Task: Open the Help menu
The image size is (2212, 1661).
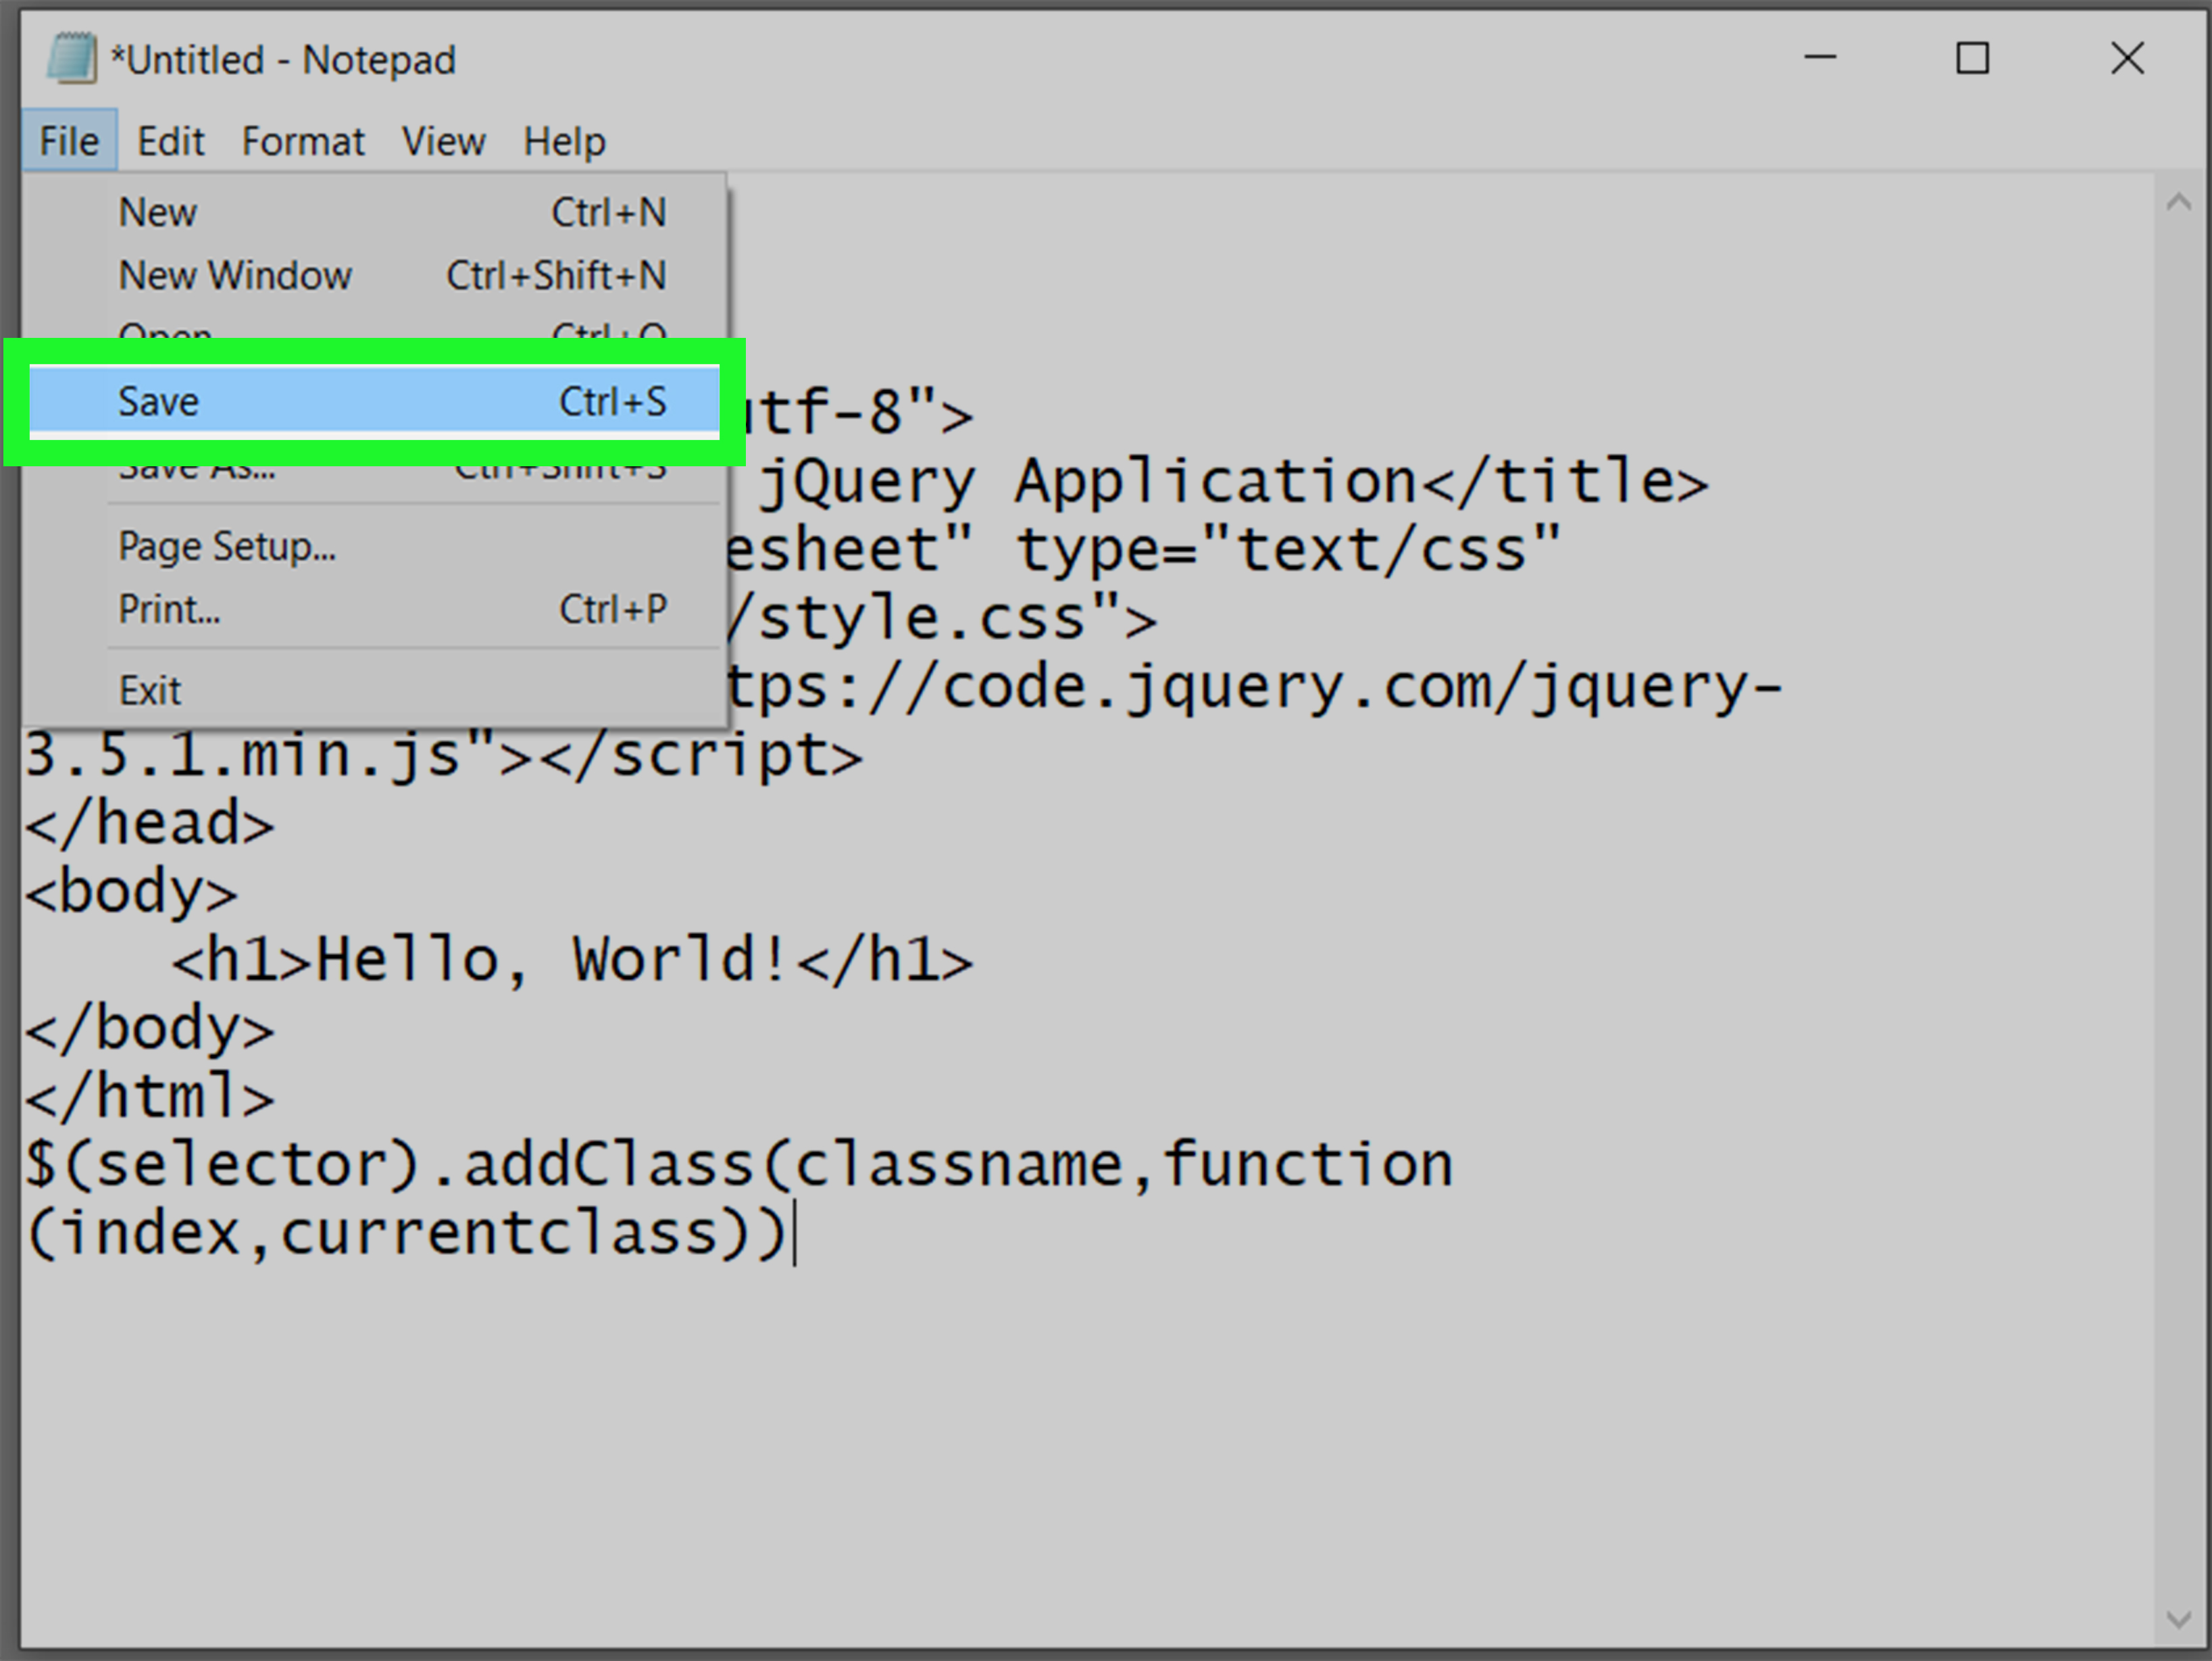Action: (x=564, y=141)
